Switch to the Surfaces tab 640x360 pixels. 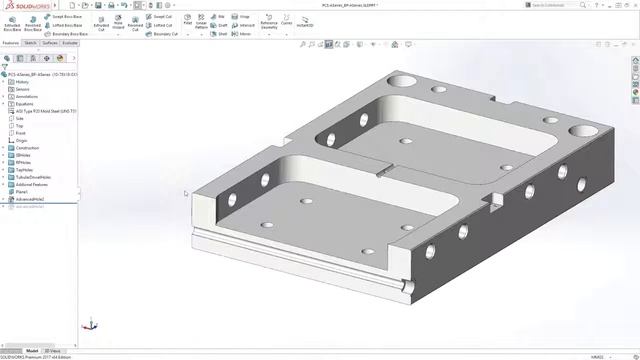[x=50, y=43]
